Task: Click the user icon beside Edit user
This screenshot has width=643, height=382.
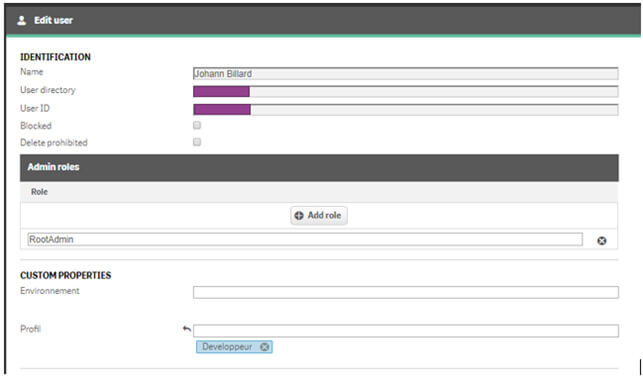Action: tap(22, 20)
